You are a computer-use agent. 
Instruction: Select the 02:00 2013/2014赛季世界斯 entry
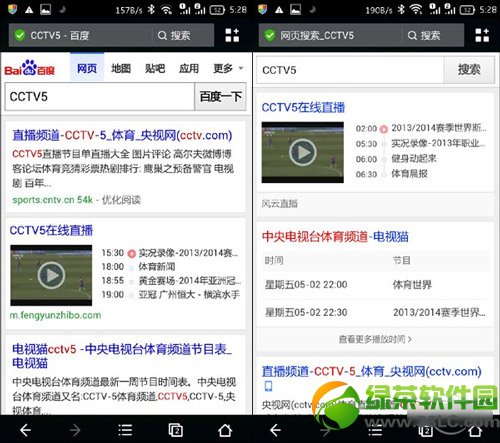[421, 128]
